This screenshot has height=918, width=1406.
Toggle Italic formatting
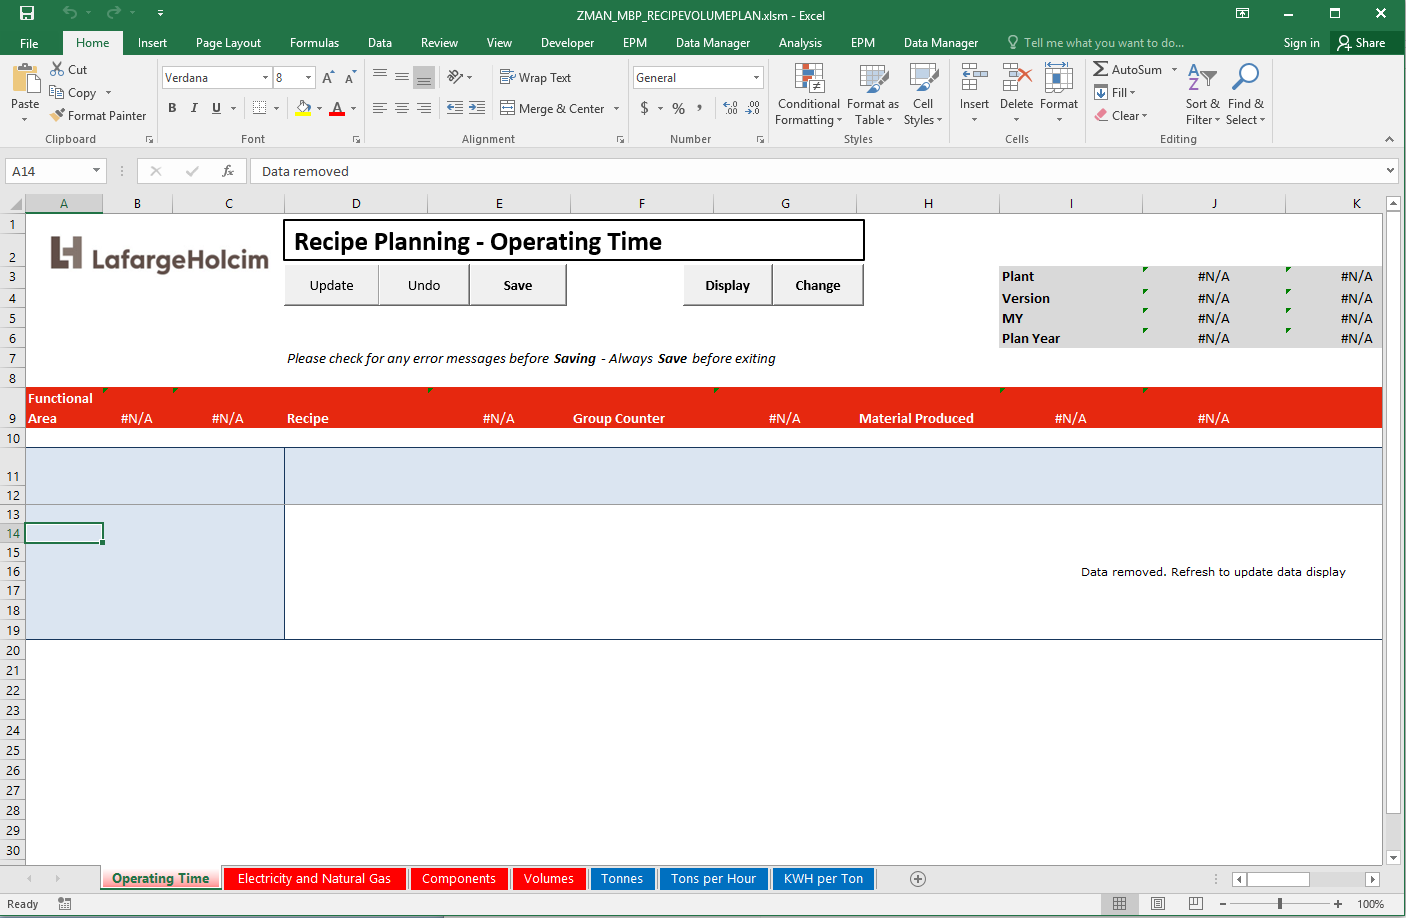pyautogui.click(x=194, y=108)
